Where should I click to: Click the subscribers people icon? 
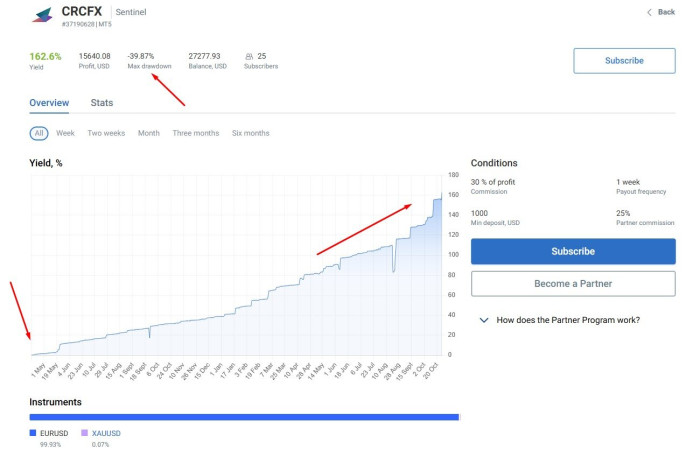[x=249, y=56]
